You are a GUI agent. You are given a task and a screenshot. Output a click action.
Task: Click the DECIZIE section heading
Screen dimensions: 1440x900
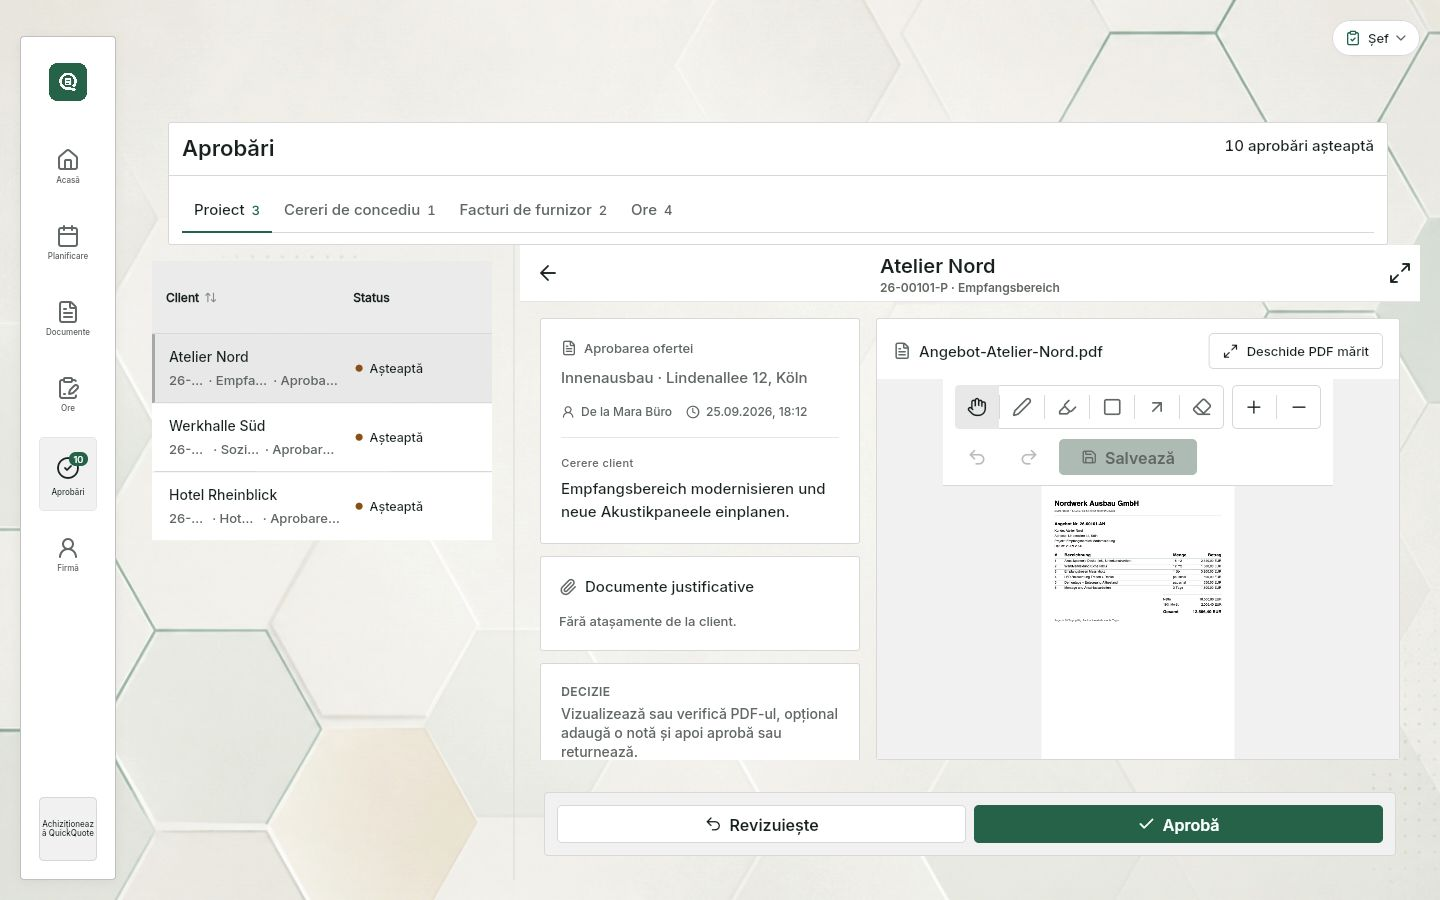(585, 692)
